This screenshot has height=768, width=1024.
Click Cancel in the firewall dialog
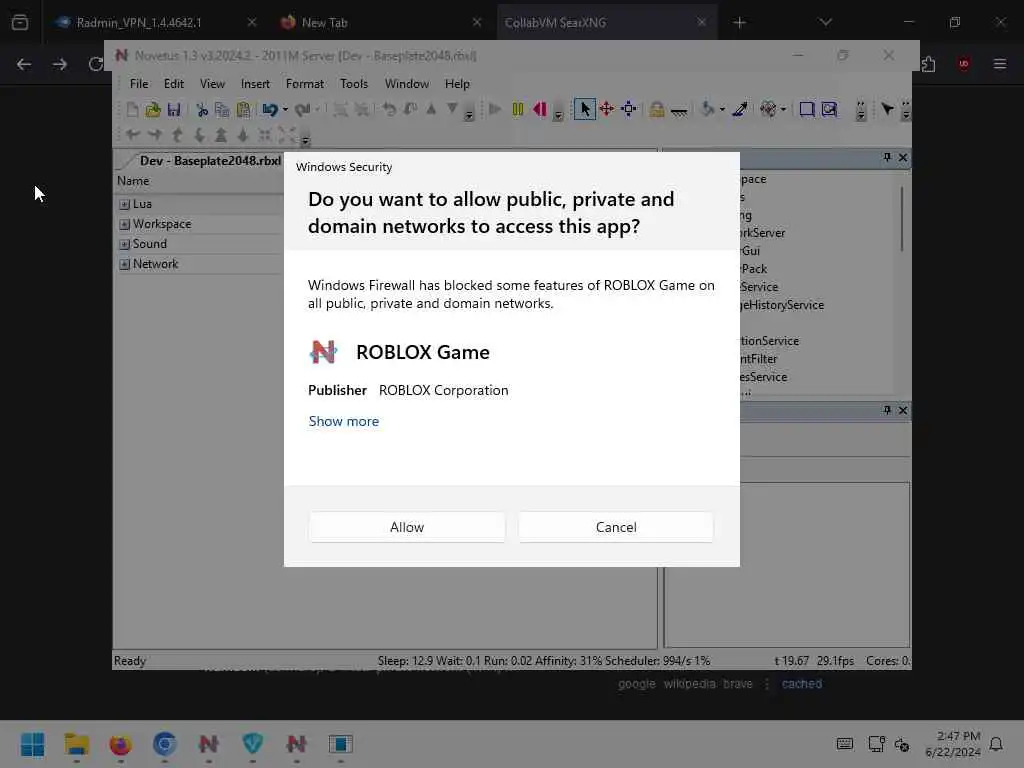point(616,527)
